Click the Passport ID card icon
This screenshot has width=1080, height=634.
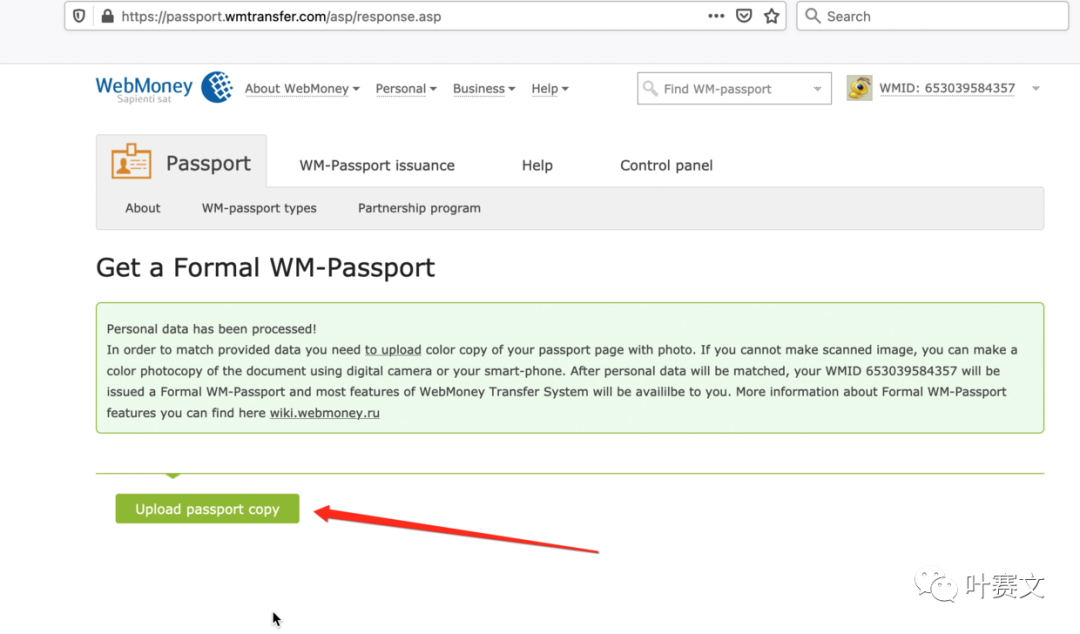131,163
